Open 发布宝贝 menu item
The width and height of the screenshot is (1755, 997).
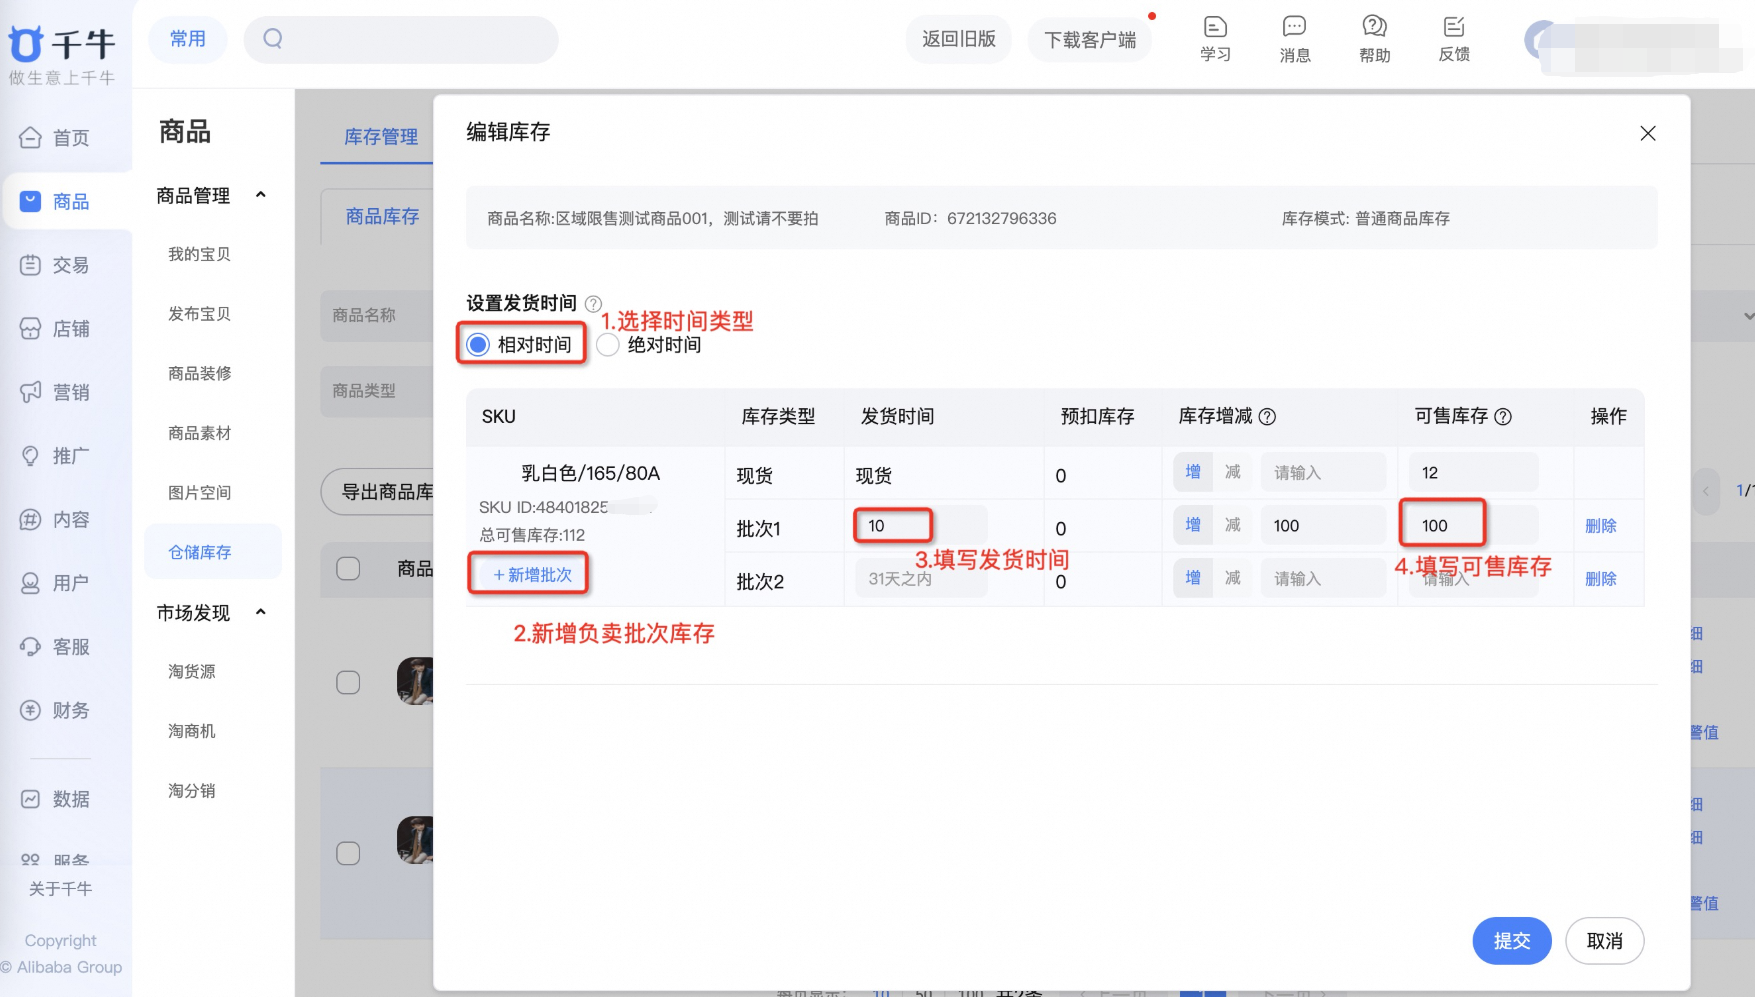[200, 314]
